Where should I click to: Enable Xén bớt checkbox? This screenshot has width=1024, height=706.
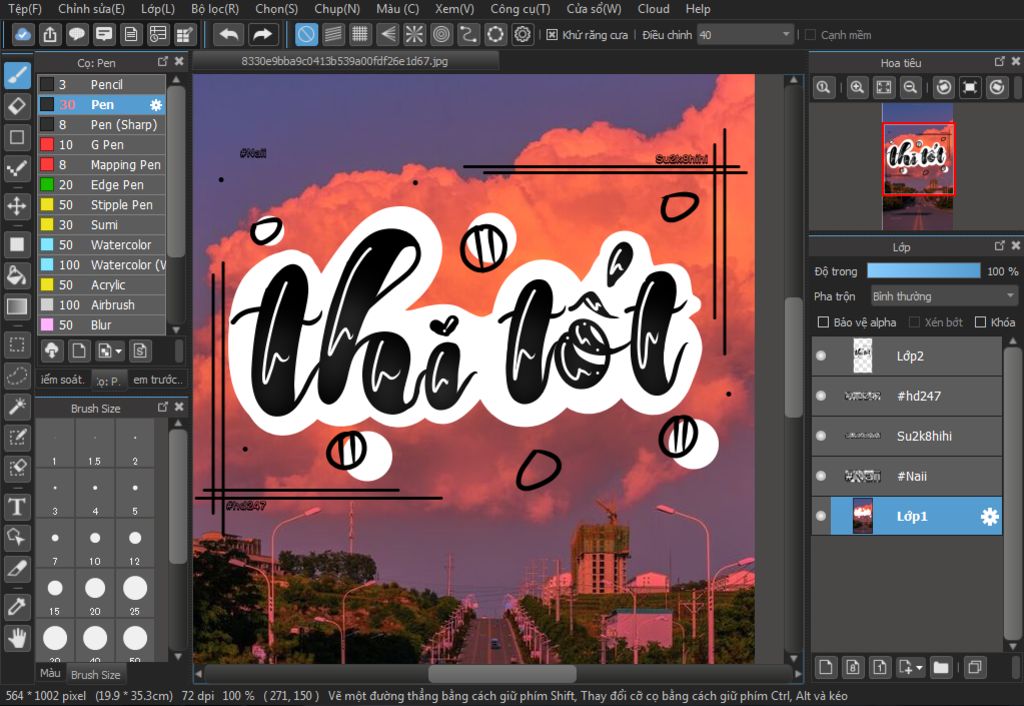[x=914, y=322]
